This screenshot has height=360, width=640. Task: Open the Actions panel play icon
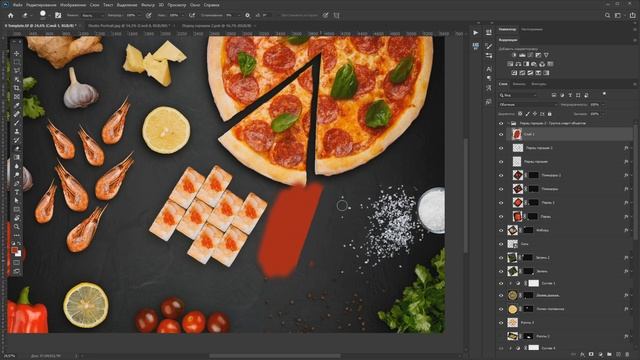(x=476, y=33)
